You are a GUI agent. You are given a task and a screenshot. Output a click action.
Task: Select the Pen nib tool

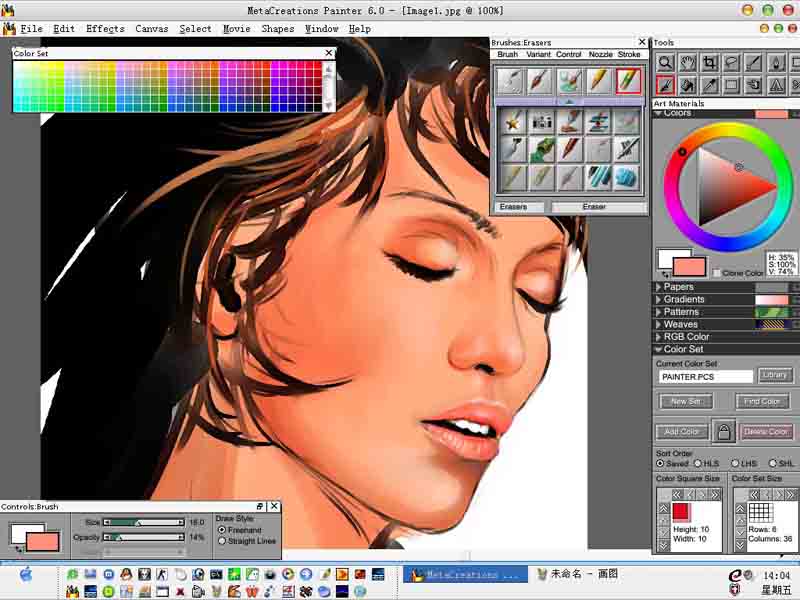(x=776, y=63)
